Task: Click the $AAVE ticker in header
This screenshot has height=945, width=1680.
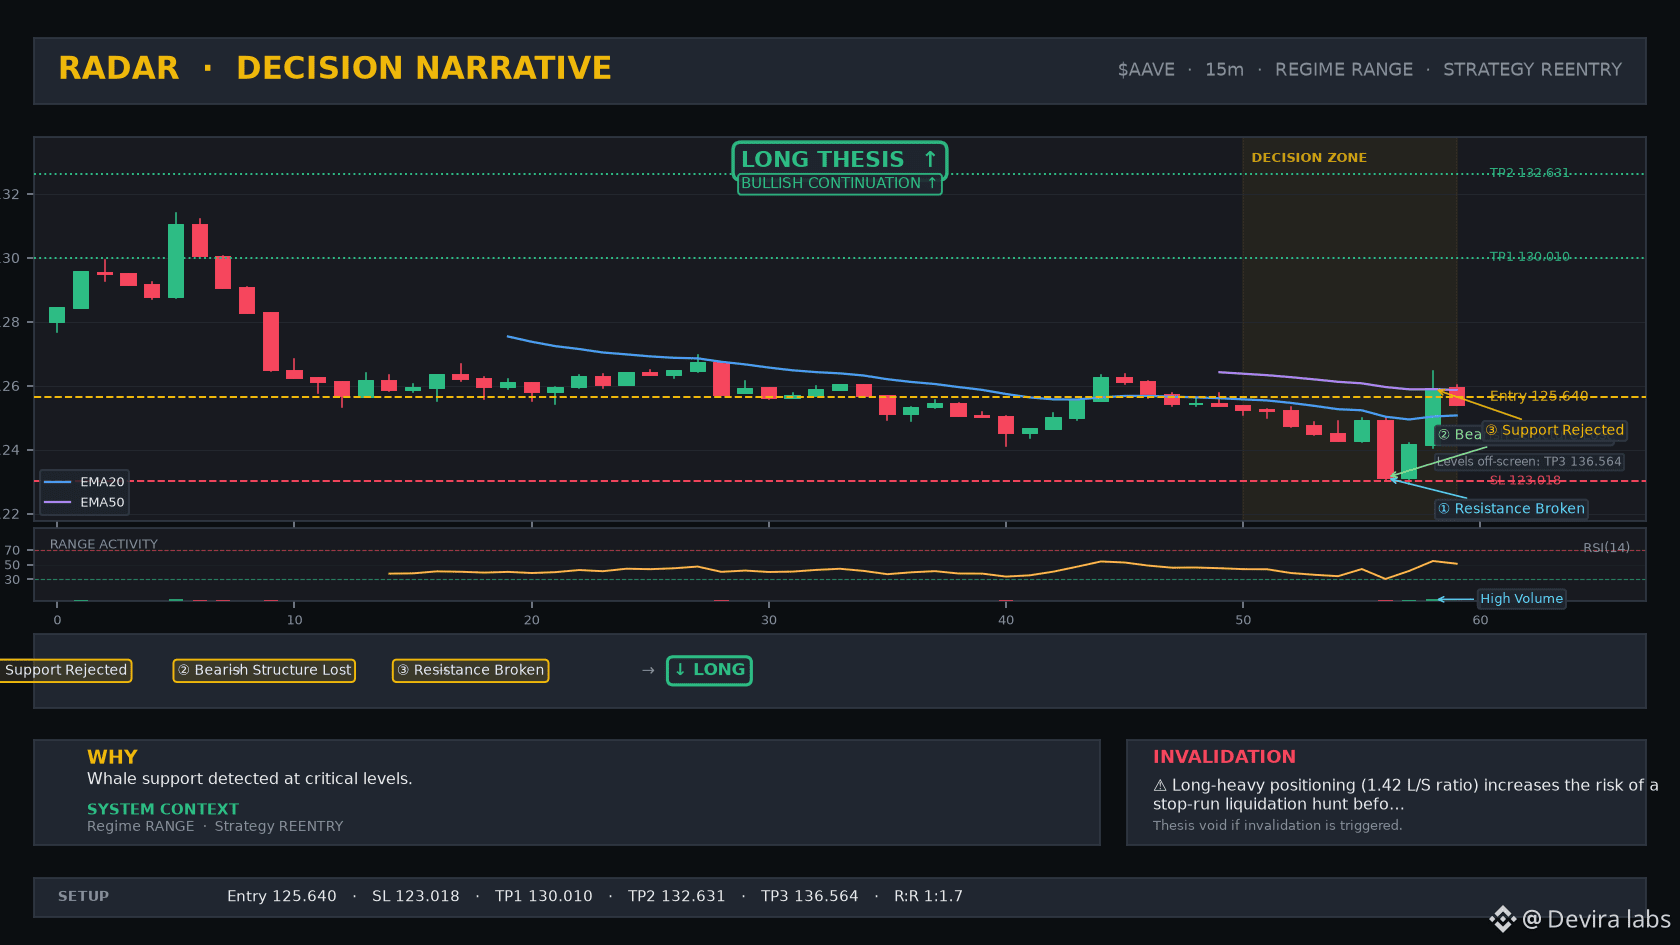Action: pyautogui.click(x=1146, y=70)
